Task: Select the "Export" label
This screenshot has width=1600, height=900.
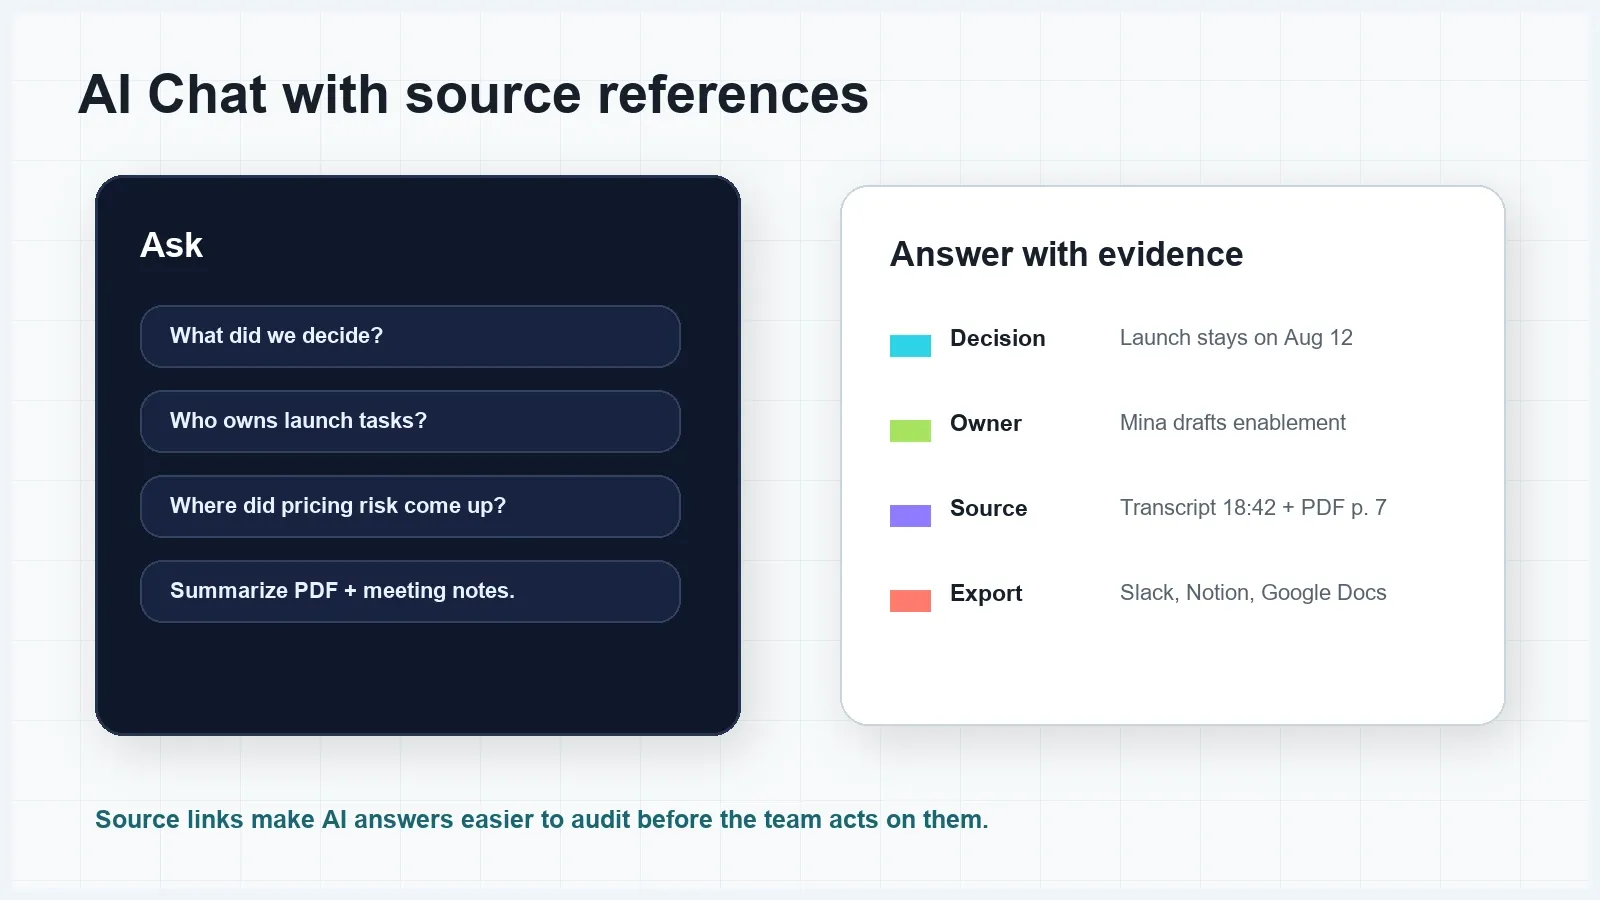Action: [986, 593]
